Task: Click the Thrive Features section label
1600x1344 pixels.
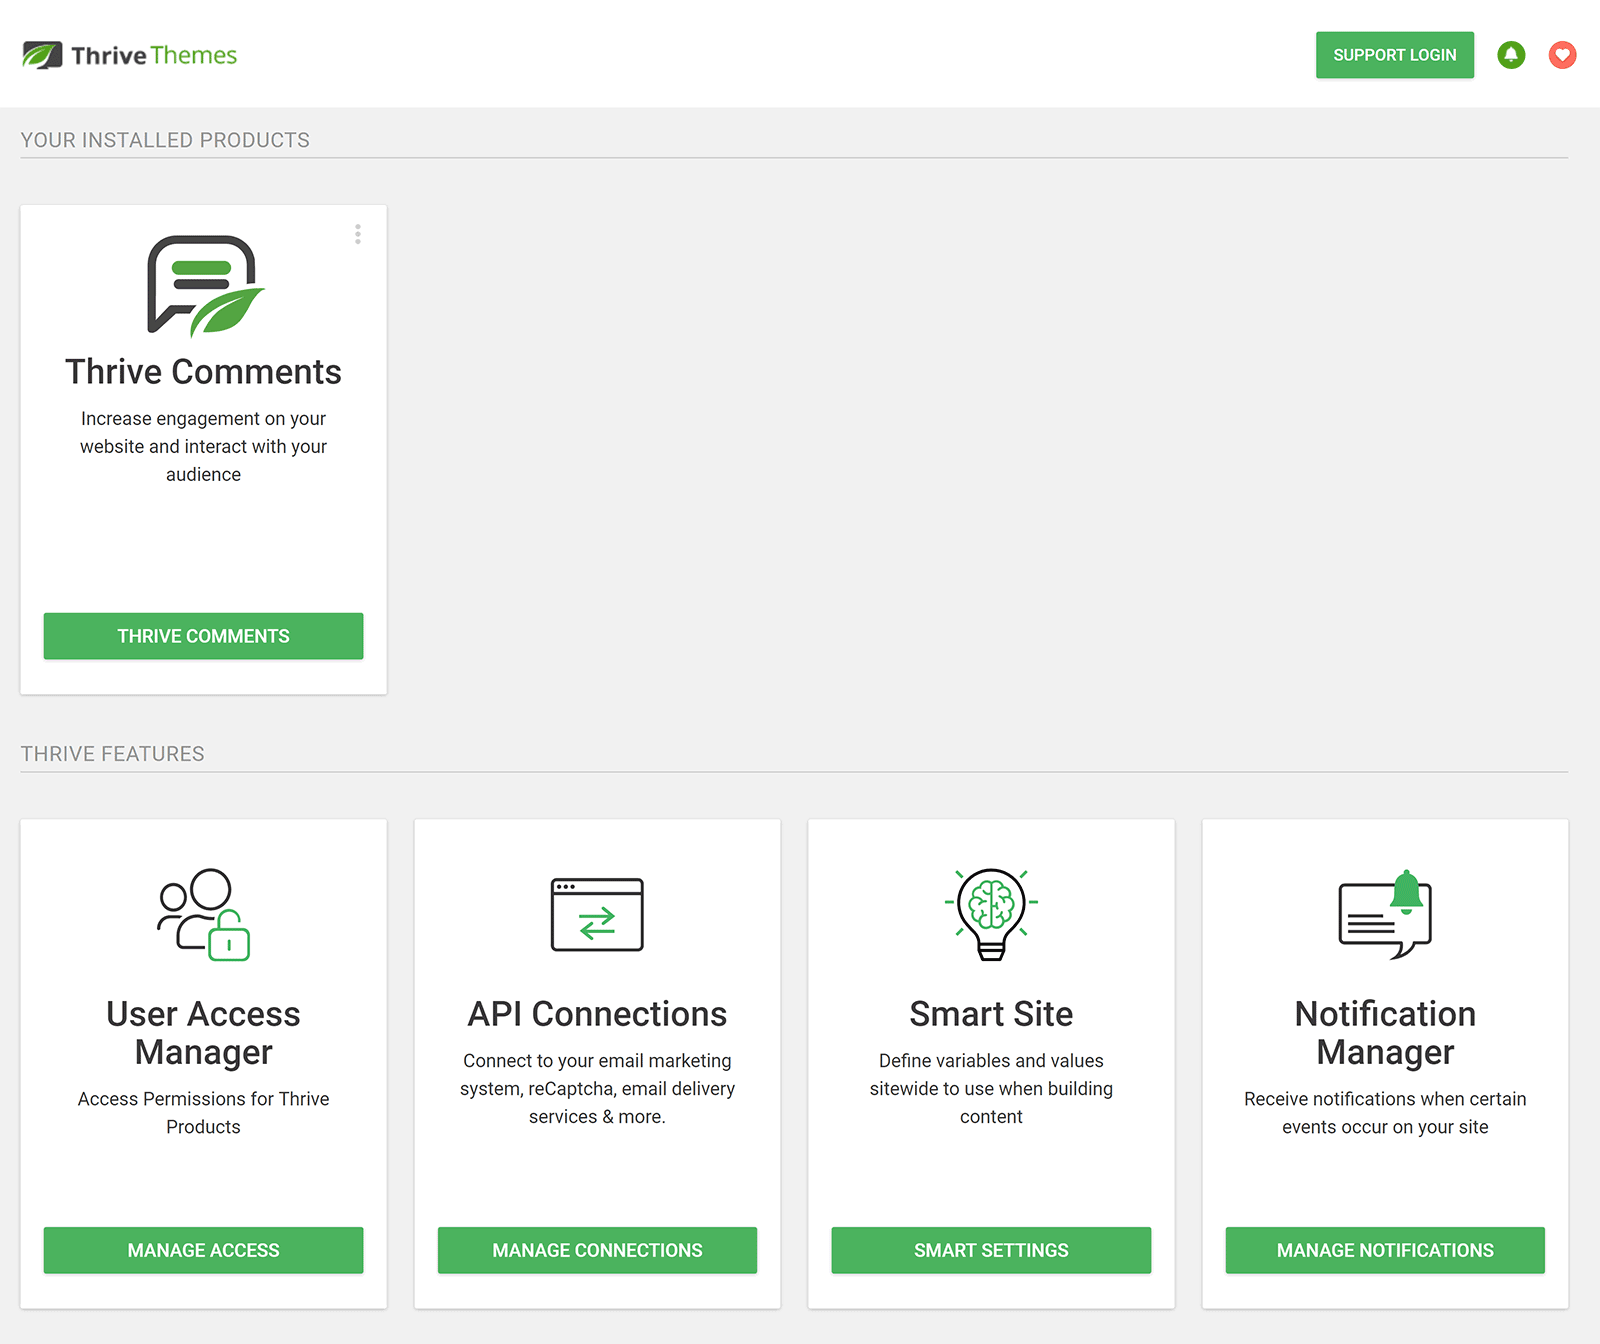Action: coord(112,754)
